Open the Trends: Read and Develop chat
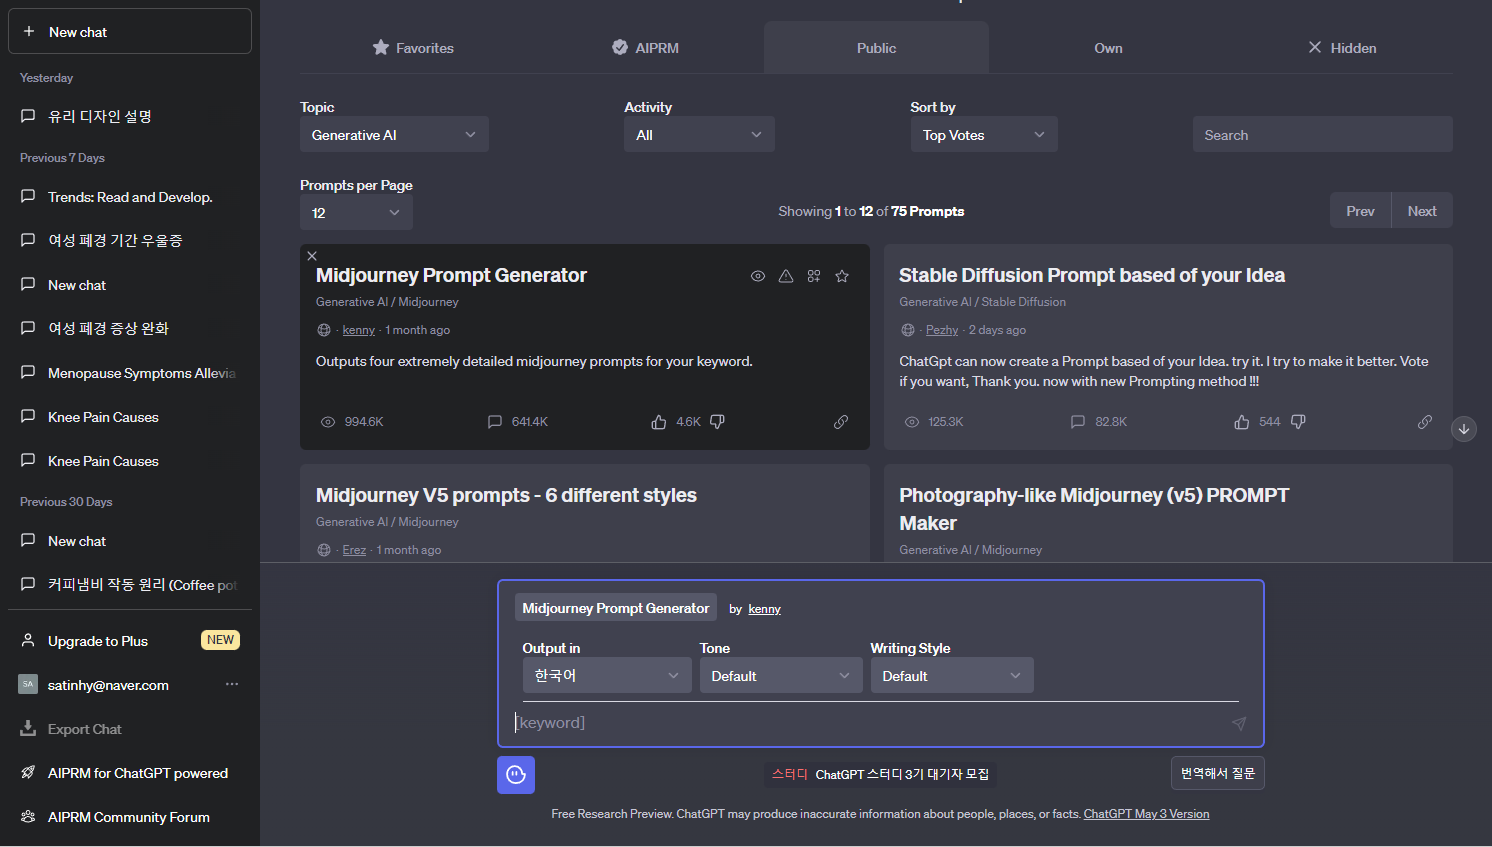 click(130, 197)
